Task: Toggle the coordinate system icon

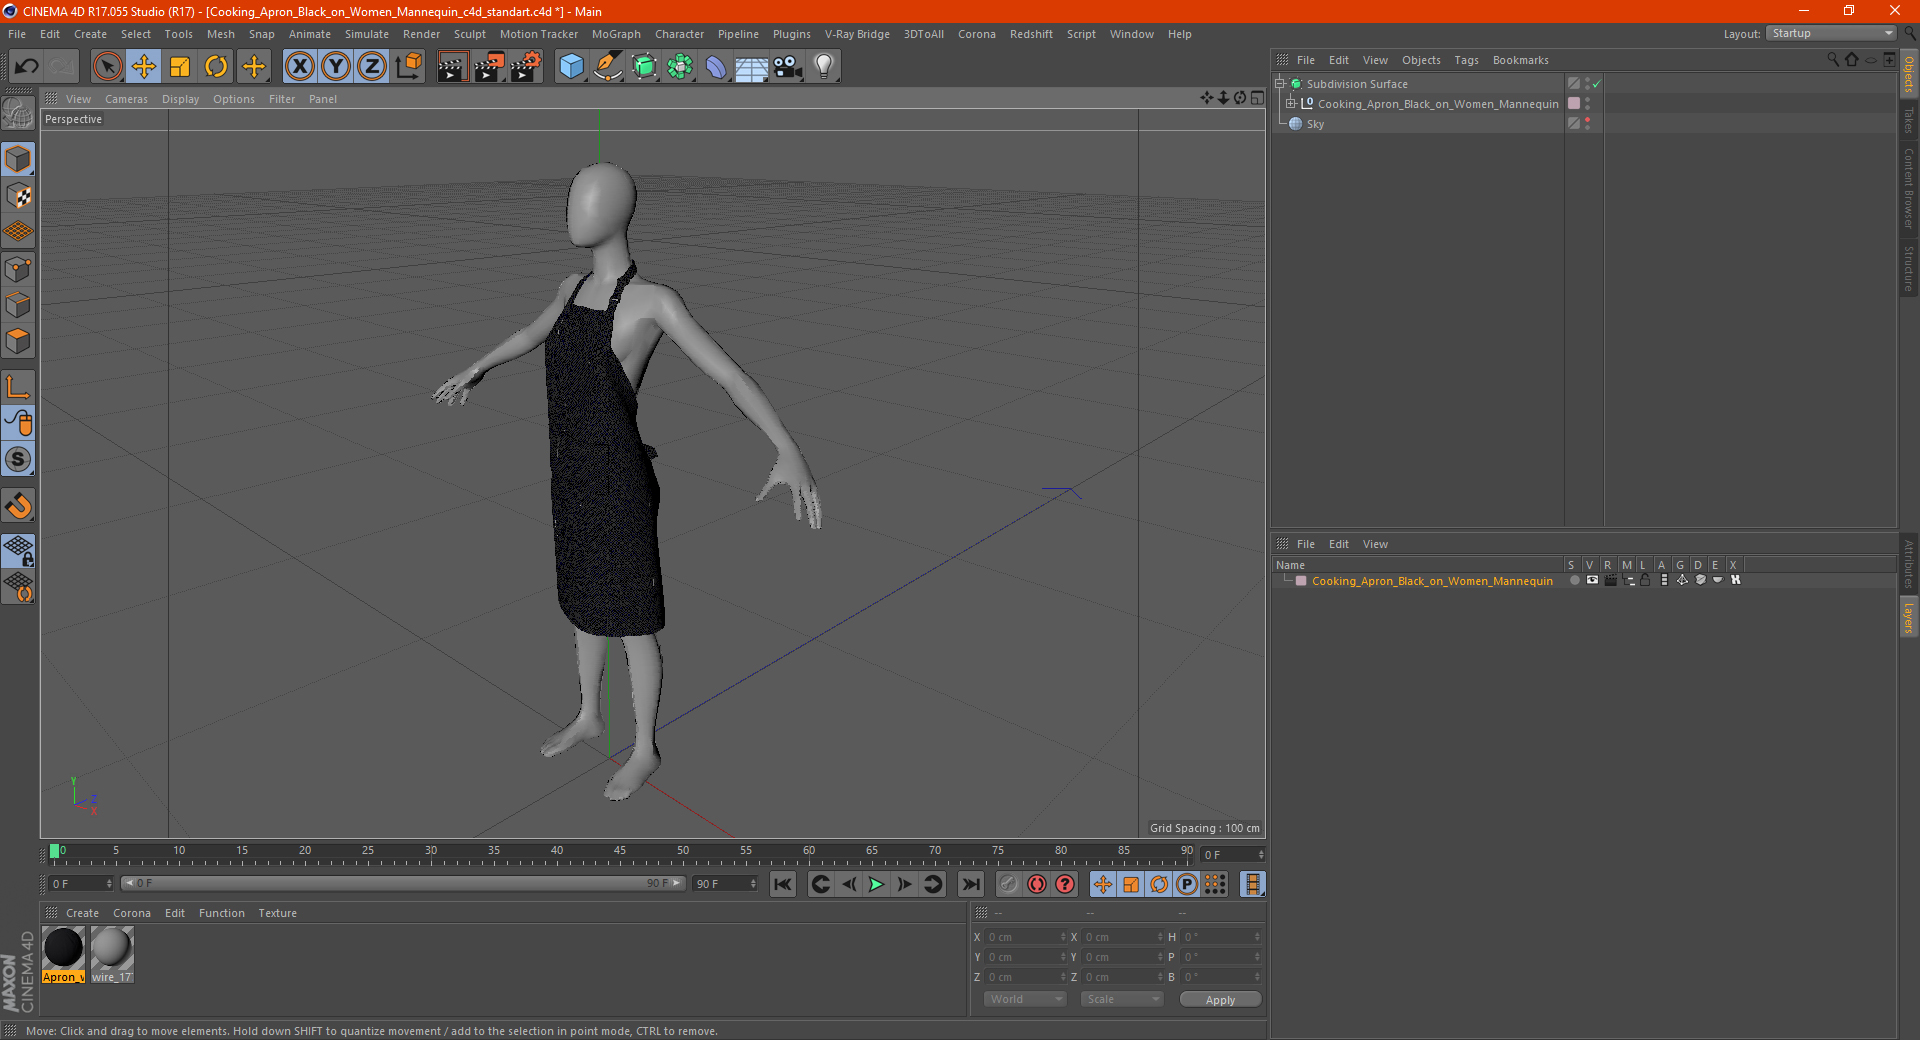Action: coord(409,67)
